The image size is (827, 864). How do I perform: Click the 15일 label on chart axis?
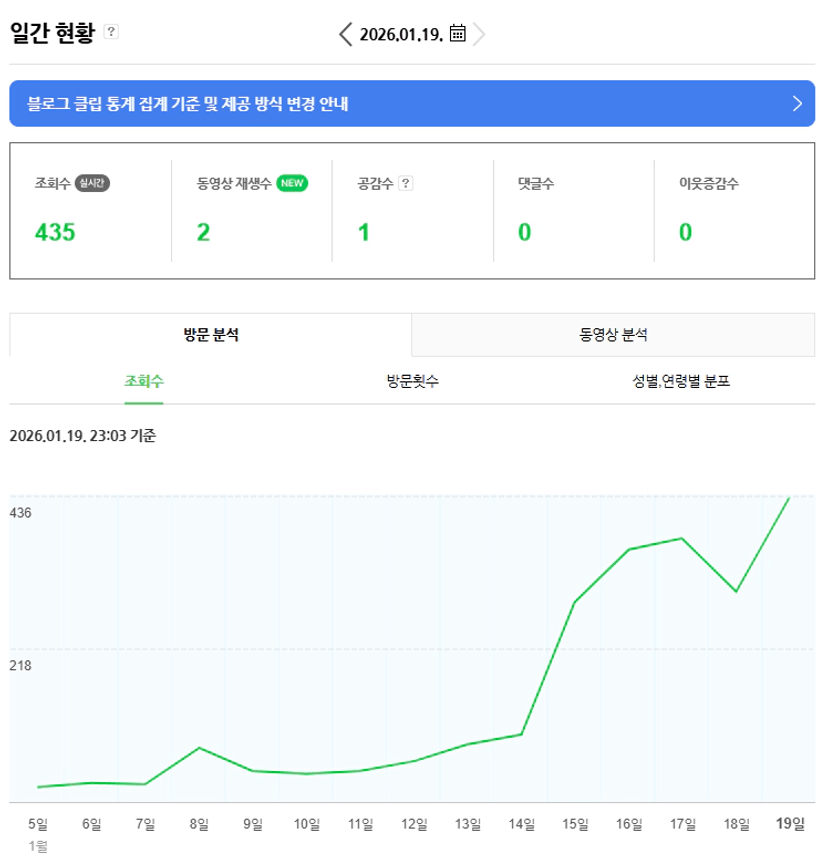click(x=575, y=824)
